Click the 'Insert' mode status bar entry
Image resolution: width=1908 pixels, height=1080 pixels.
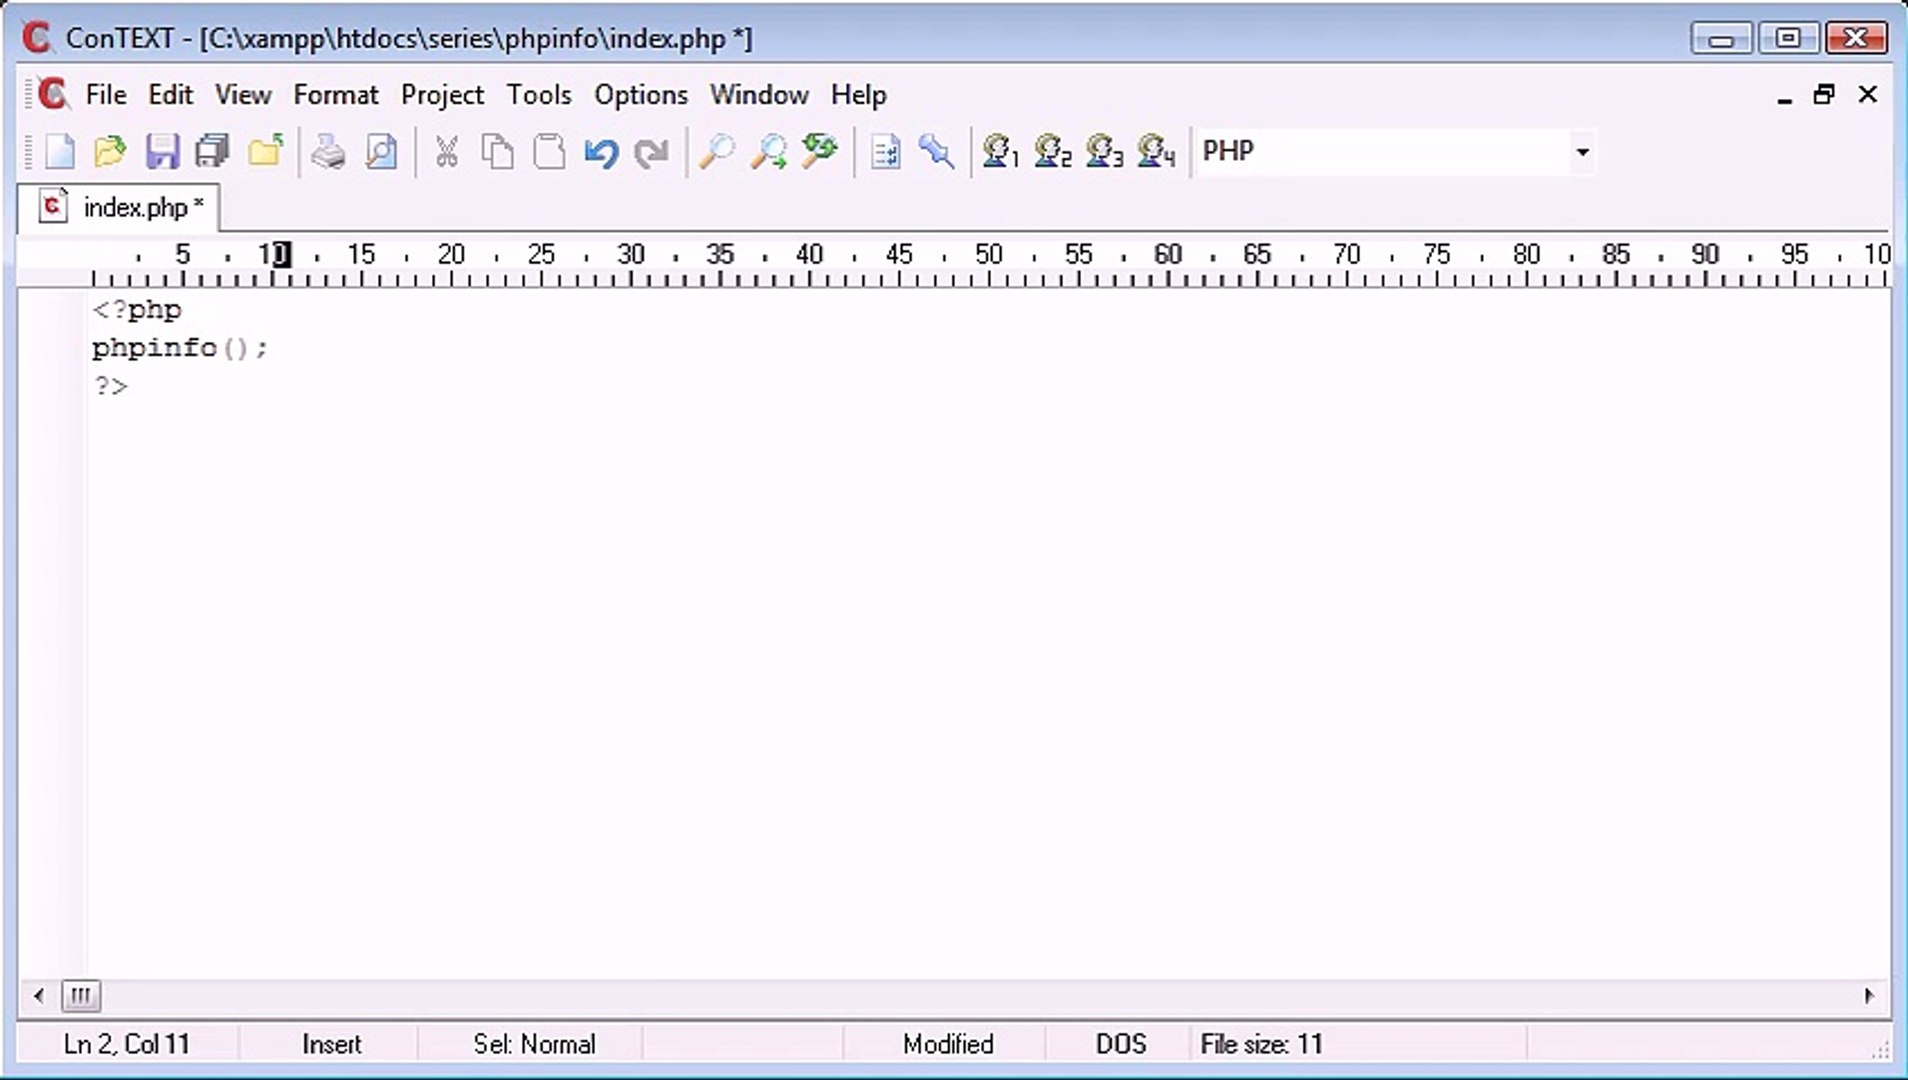(331, 1045)
